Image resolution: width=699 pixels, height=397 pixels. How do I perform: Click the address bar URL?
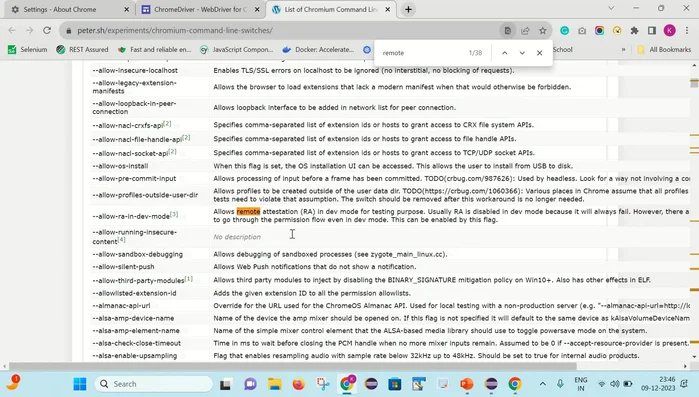[175, 30]
